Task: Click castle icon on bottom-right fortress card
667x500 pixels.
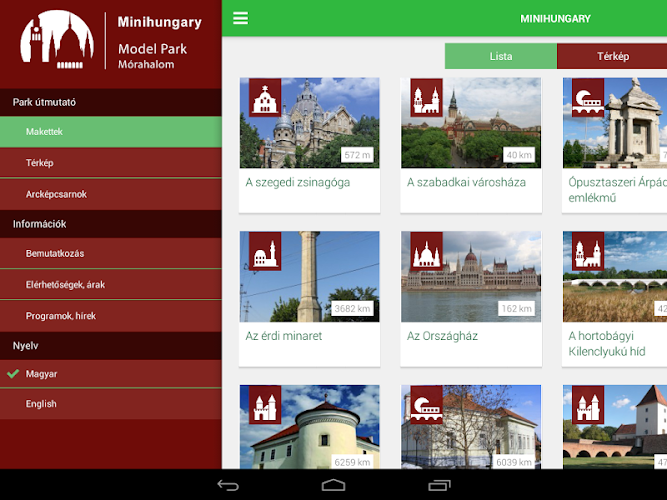Action: [x=588, y=405]
